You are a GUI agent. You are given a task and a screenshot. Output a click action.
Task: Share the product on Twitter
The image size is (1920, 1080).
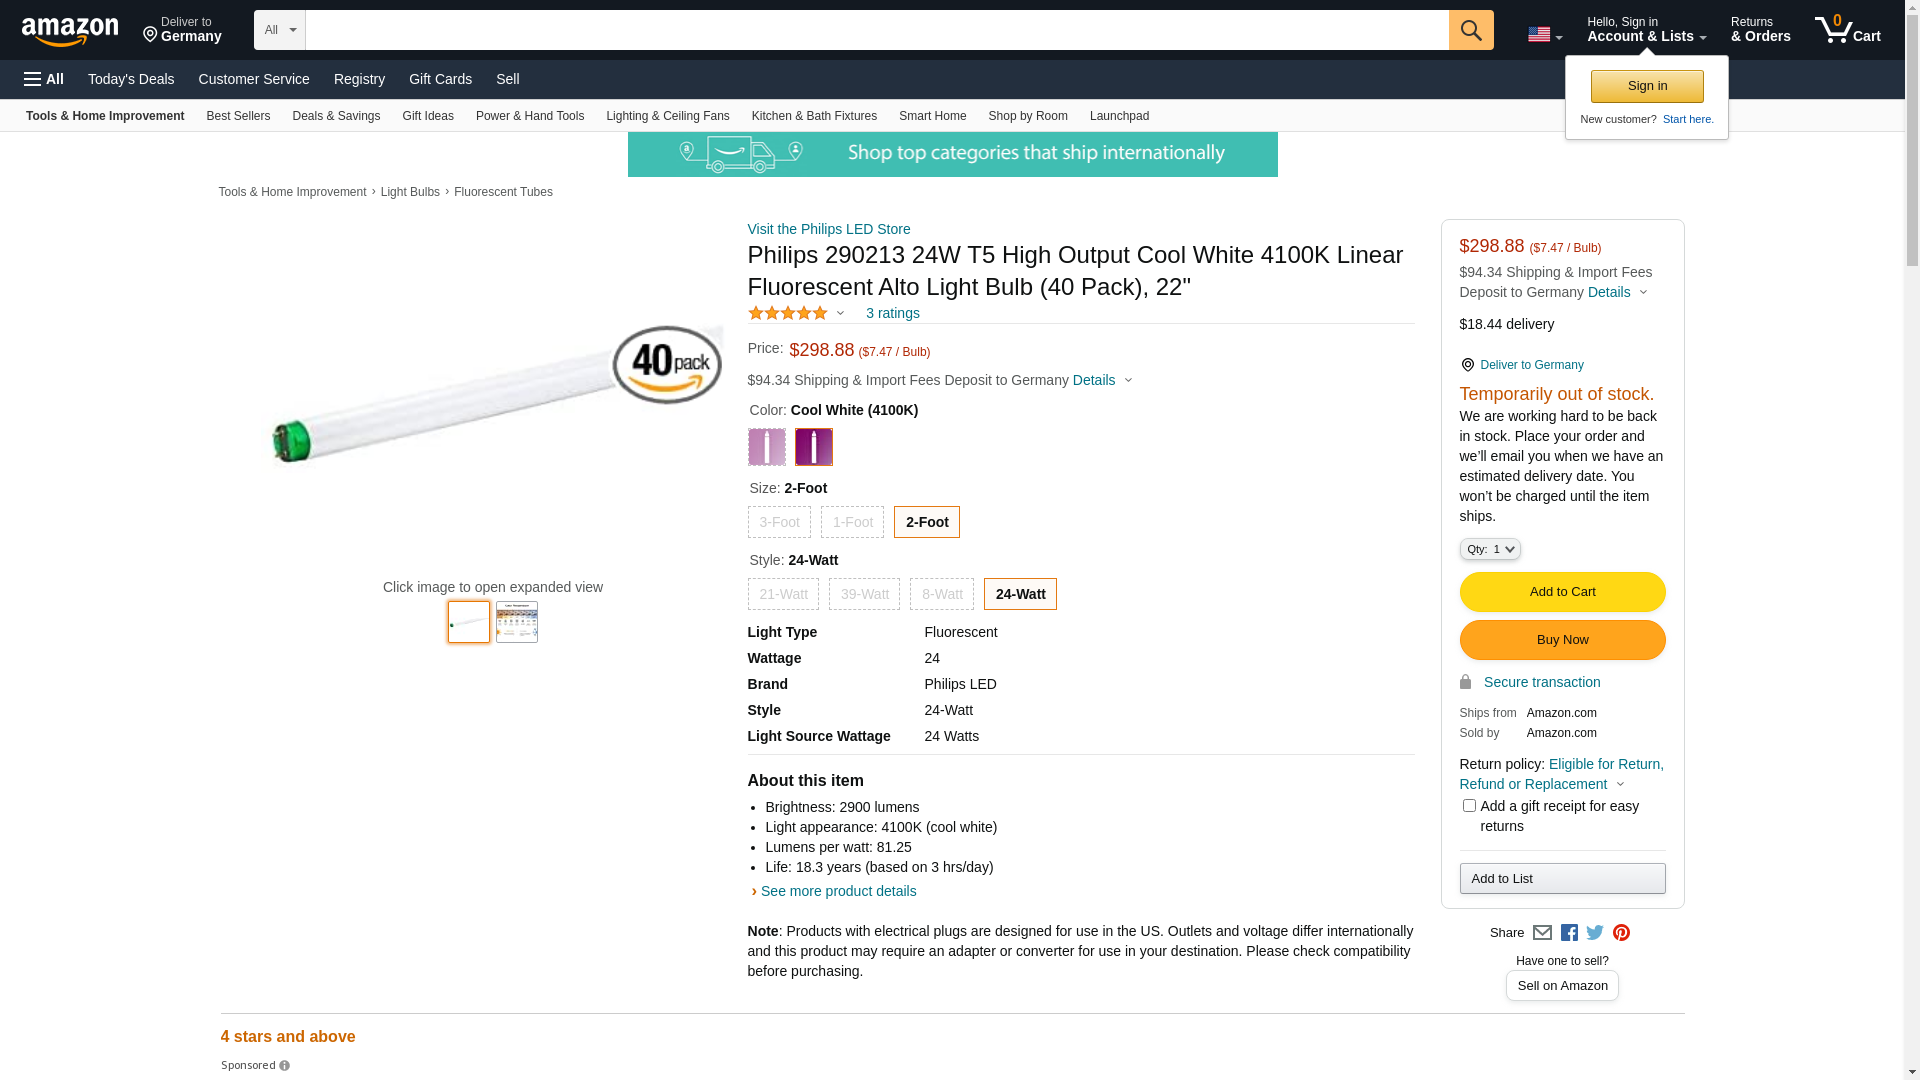[x=1595, y=933]
